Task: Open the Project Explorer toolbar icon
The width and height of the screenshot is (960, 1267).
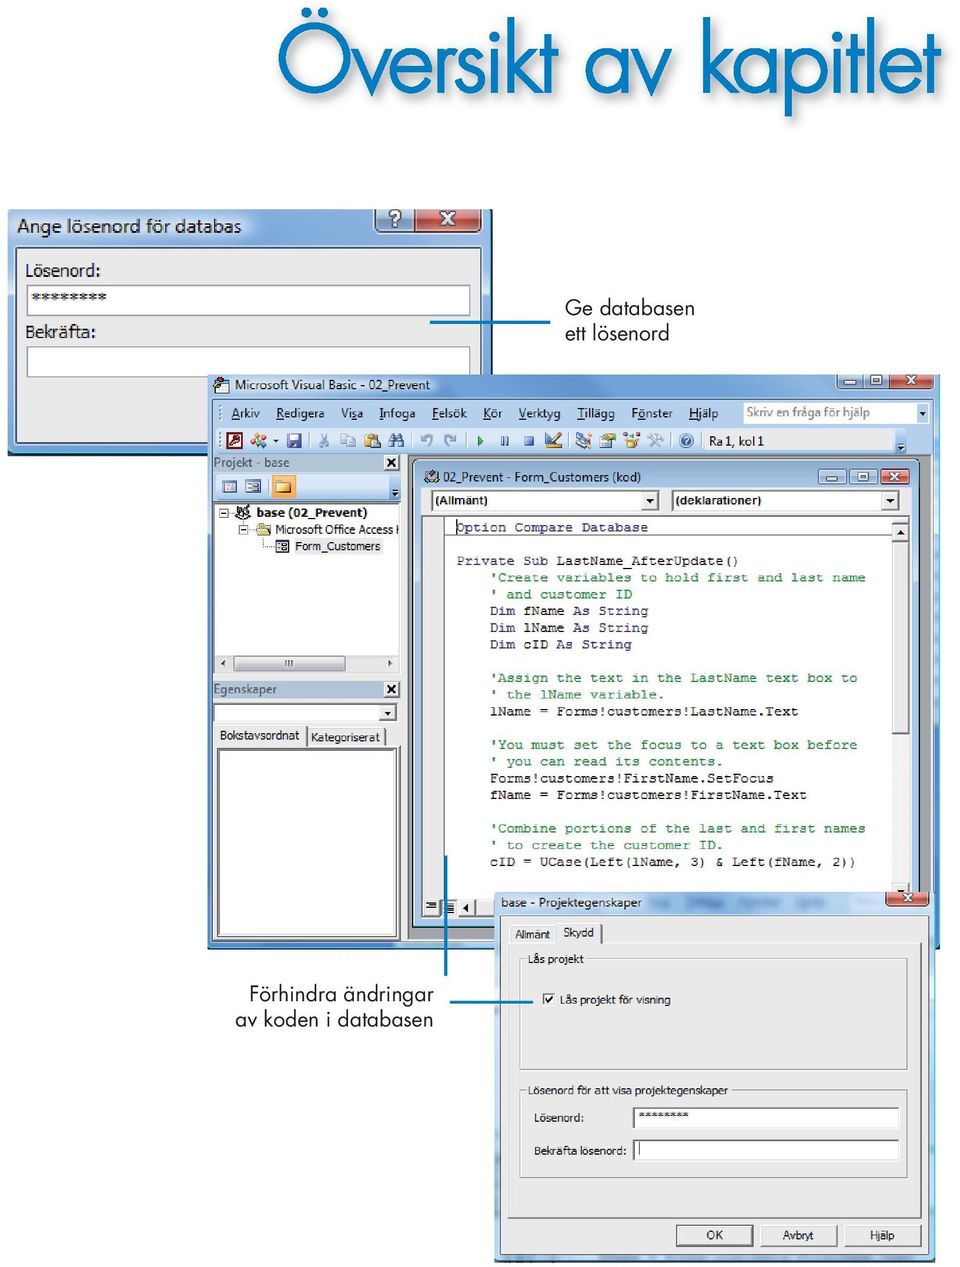Action: tap(583, 441)
